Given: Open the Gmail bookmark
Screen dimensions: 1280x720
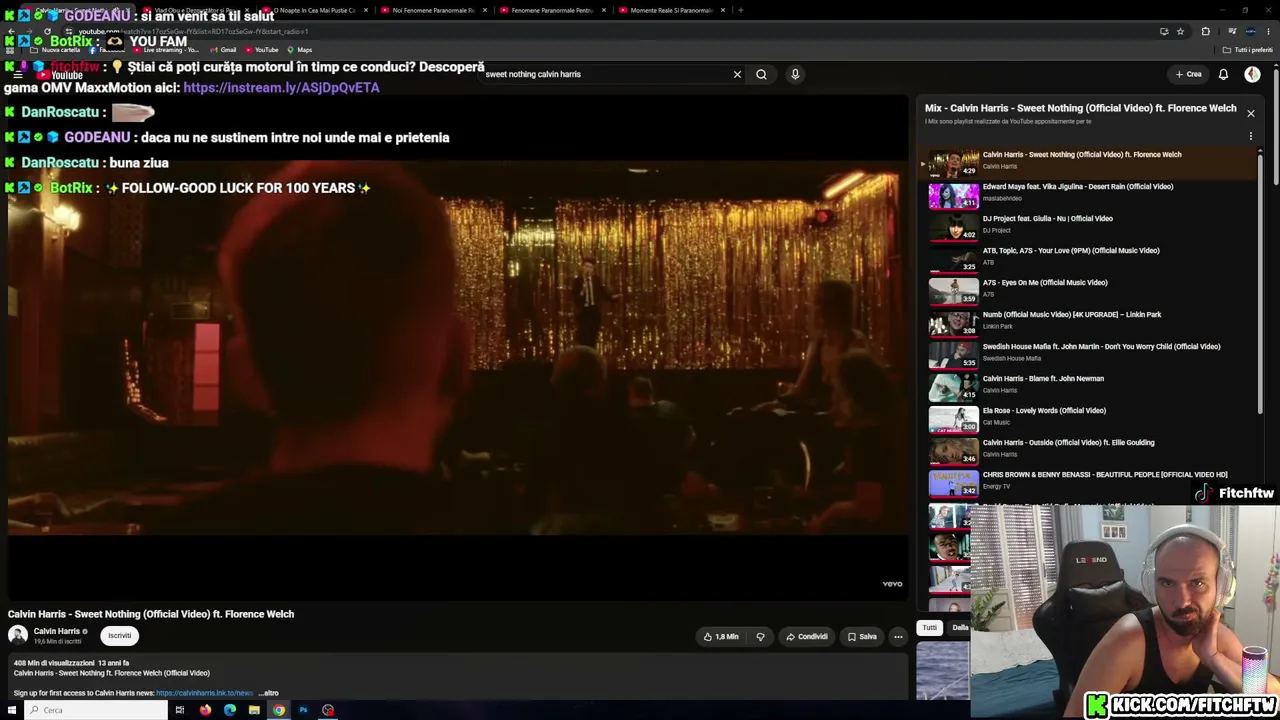Looking at the screenshot, I should pyautogui.click(x=224, y=50).
